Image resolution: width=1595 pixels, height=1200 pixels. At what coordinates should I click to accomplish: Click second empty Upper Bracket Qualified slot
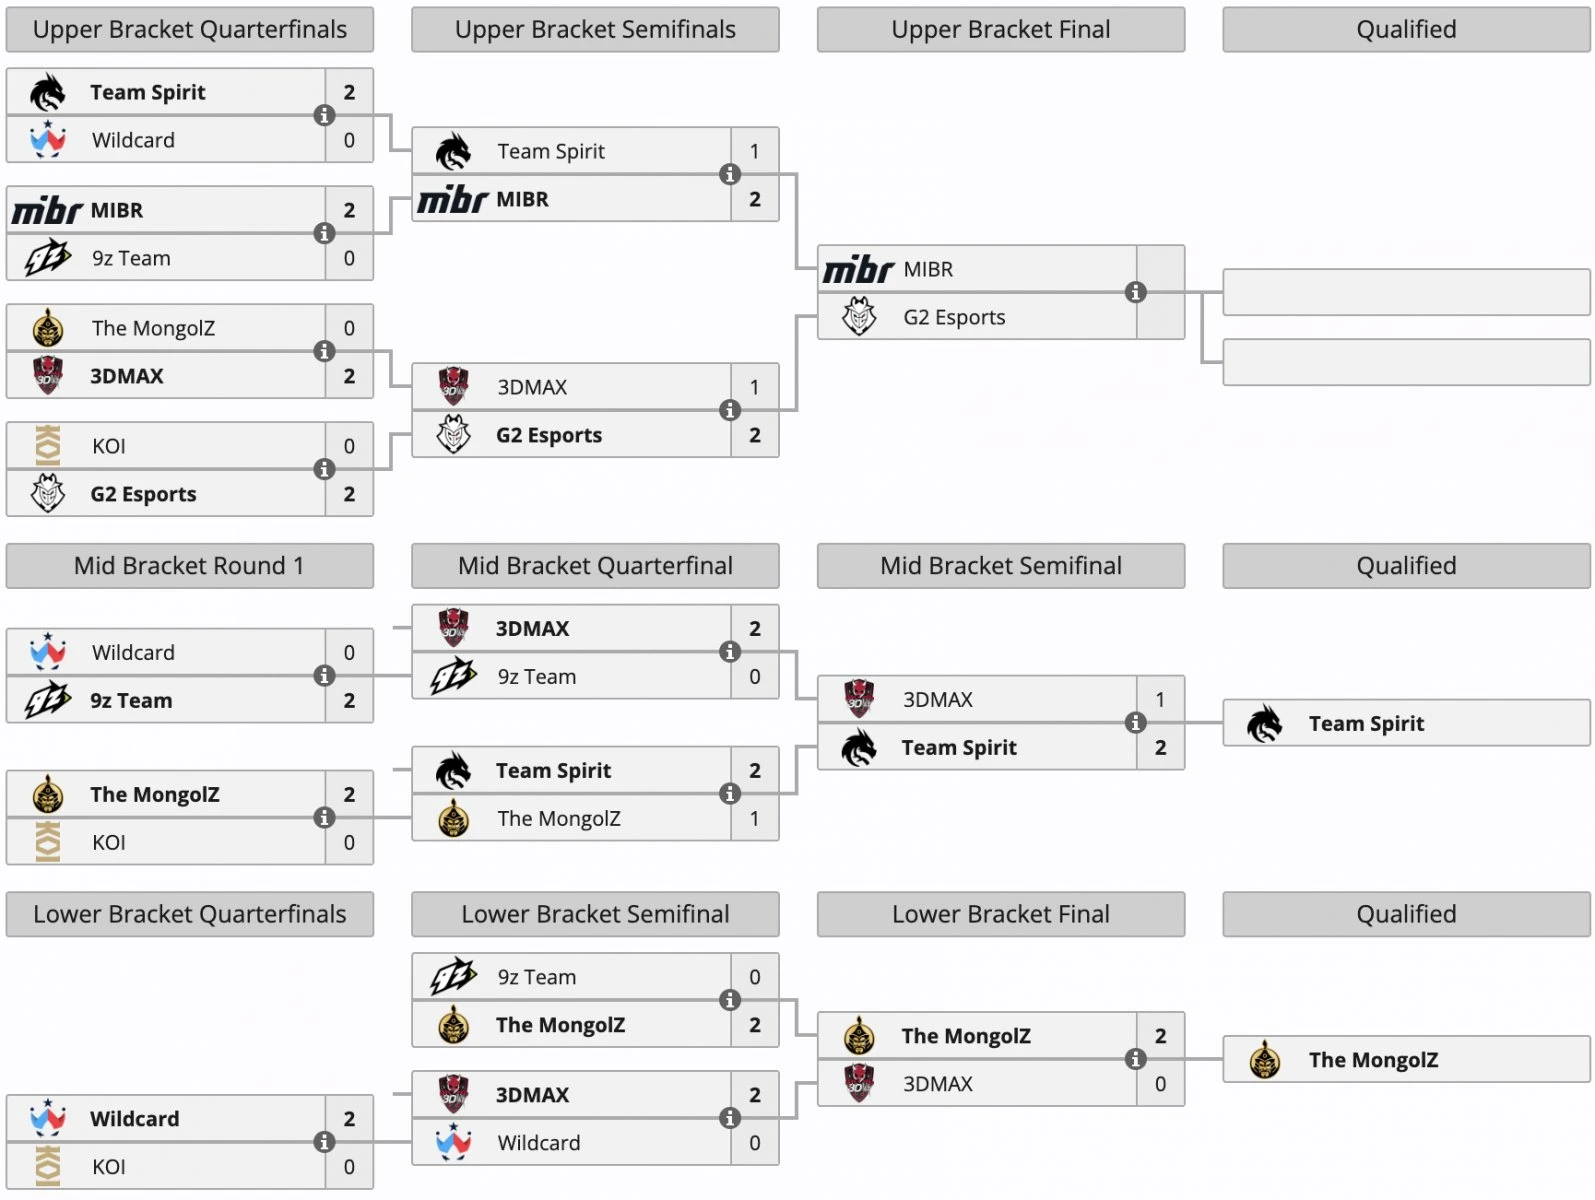coord(1406,362)
